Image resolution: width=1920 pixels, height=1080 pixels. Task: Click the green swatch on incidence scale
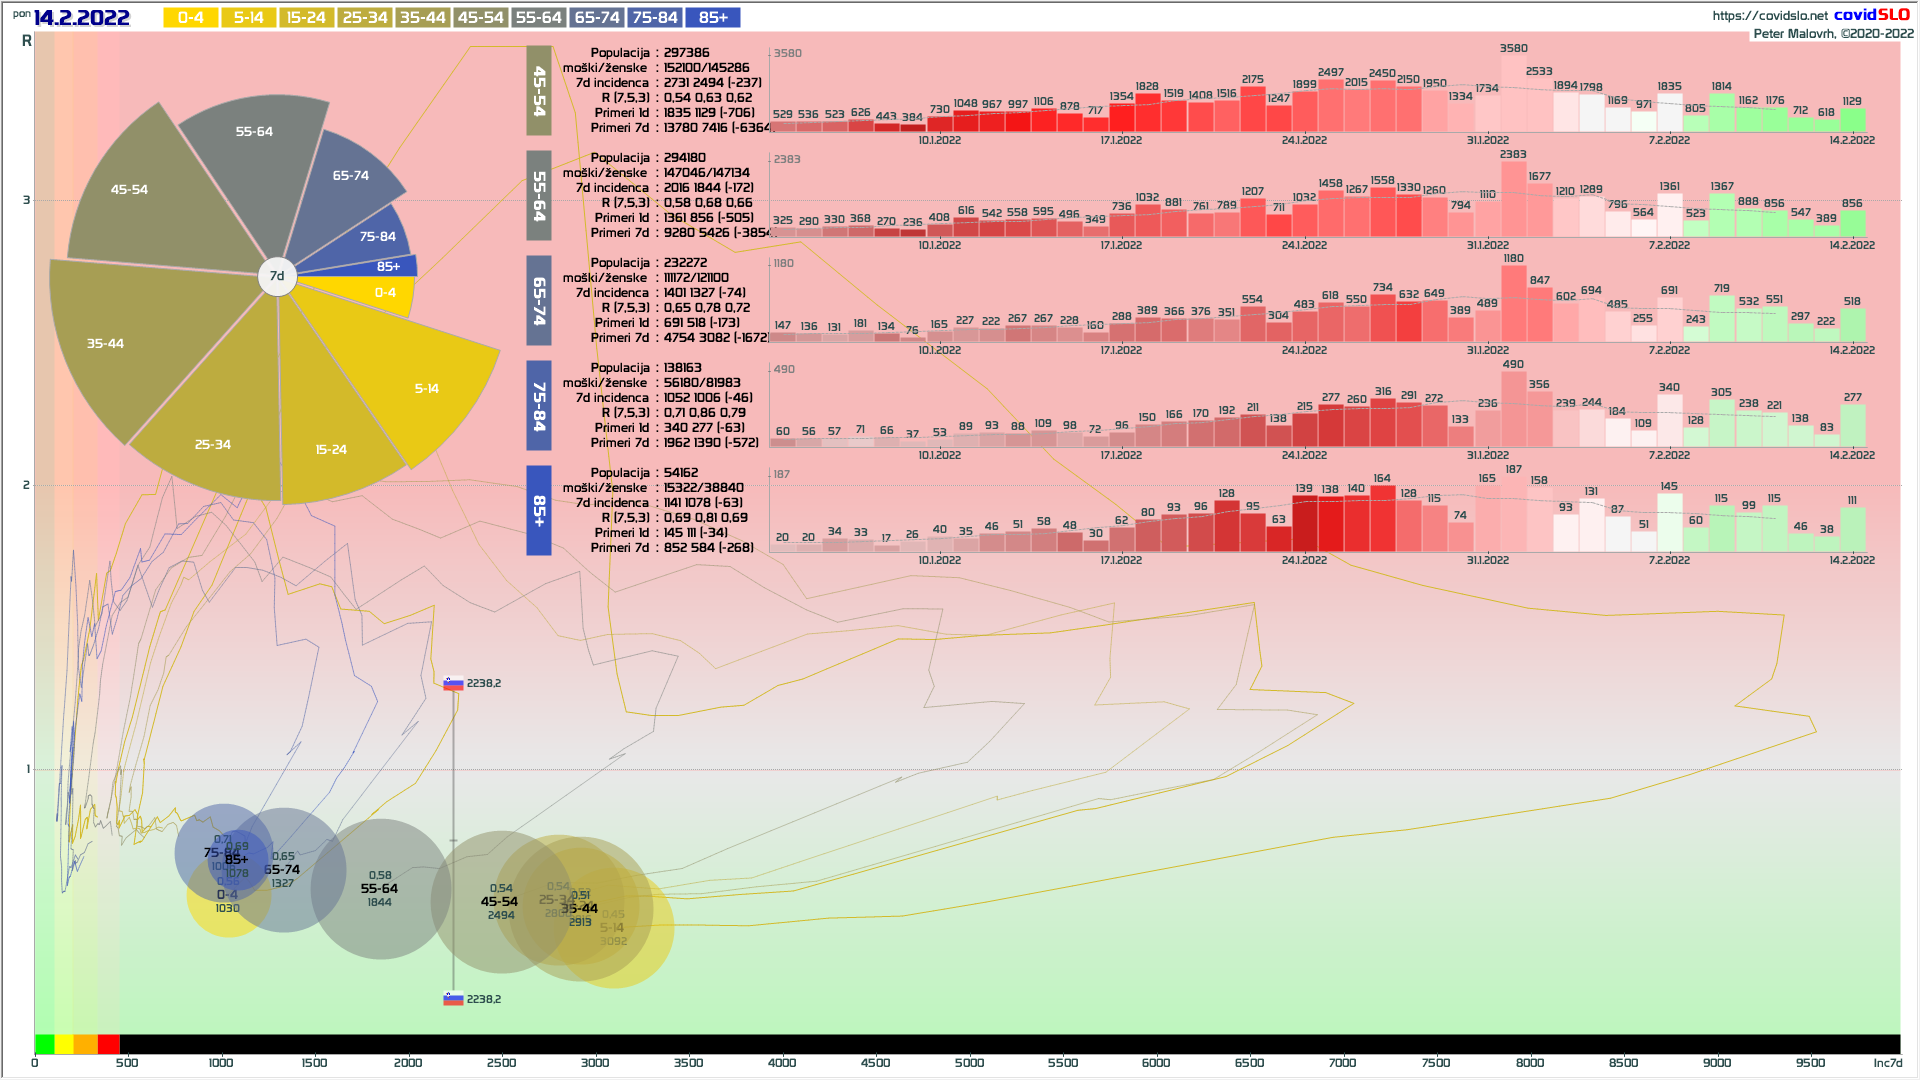[45, 1044]
